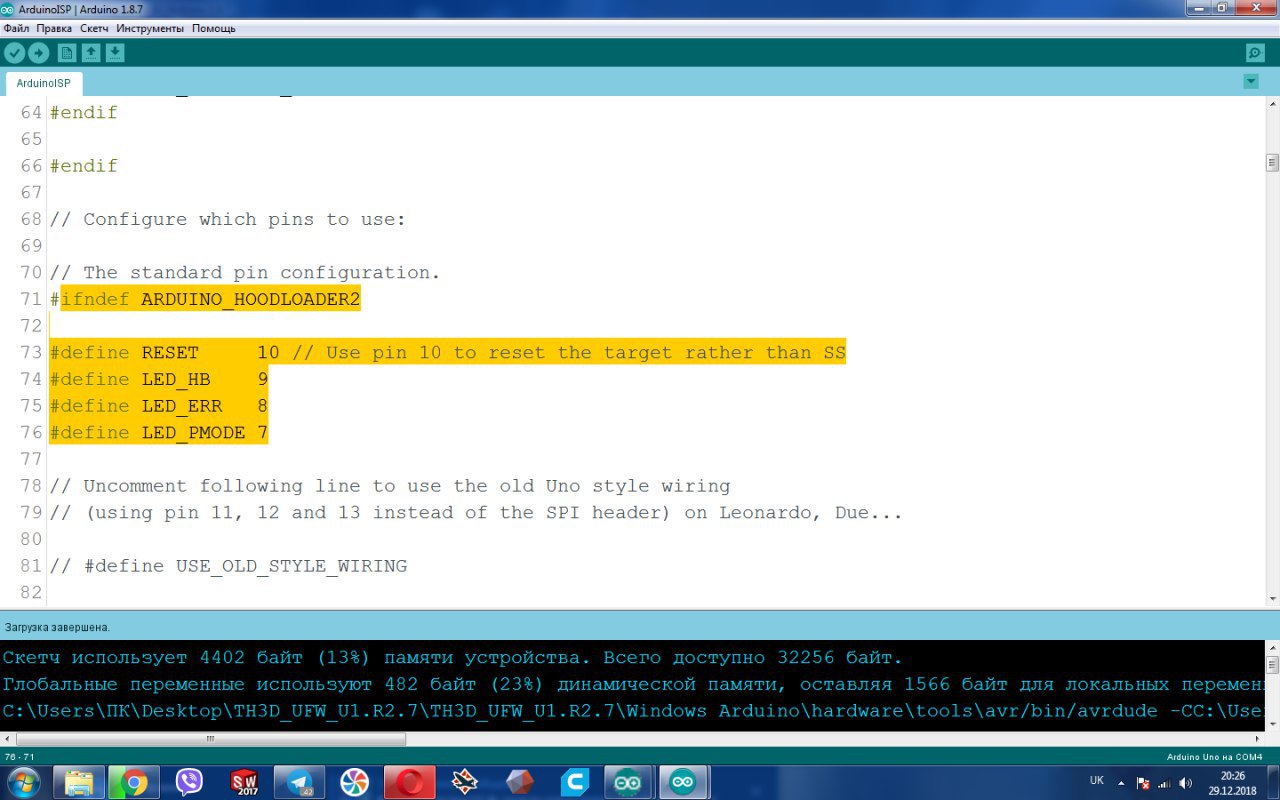Open the red star-shaped app on the taskbar
1280x800 pixels.
click(x=464, y=782)
